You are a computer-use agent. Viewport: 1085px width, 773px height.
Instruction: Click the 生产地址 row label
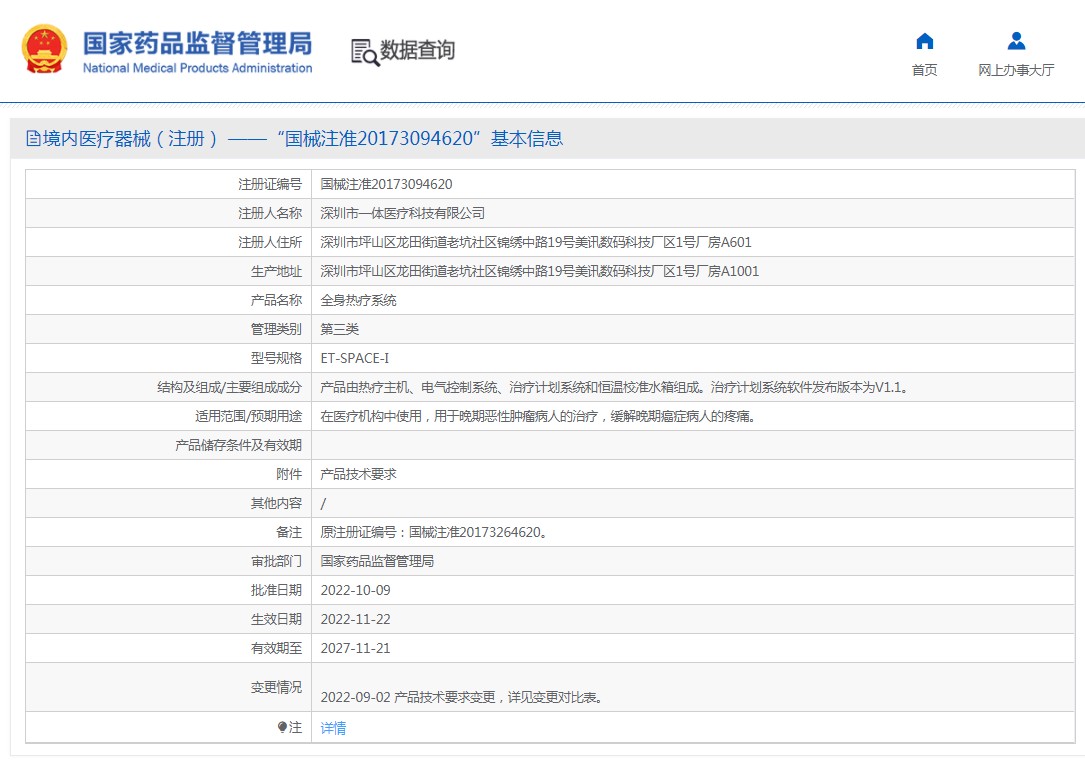[276, 271]
